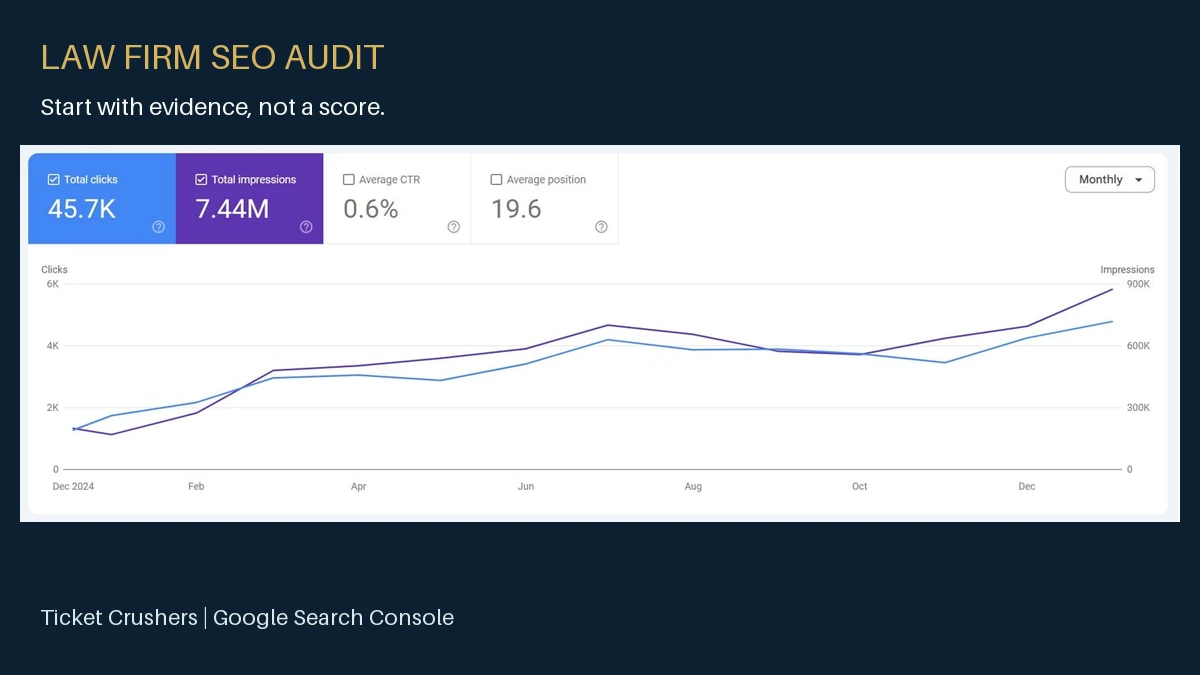Click the 4K clicks axis label
Image resolution: width=1200 pixels, height=675 pixels.
[53, 346]
